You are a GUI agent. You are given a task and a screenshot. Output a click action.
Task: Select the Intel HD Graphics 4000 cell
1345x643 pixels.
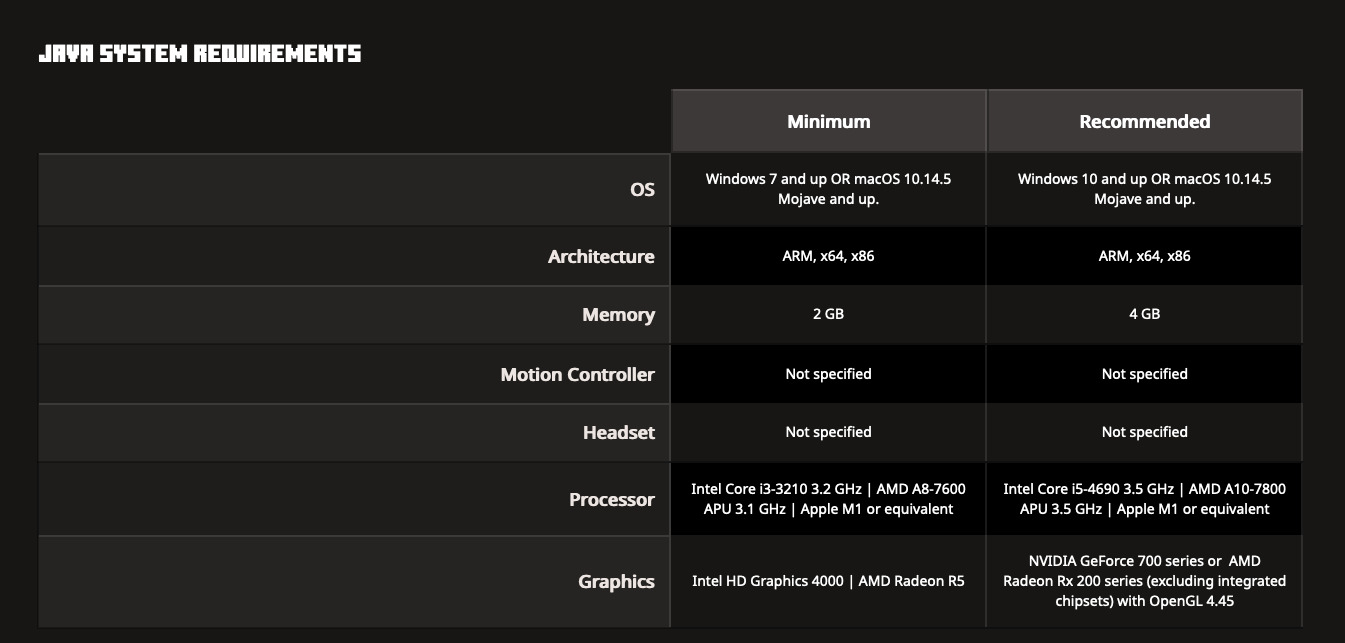point(828,581)
